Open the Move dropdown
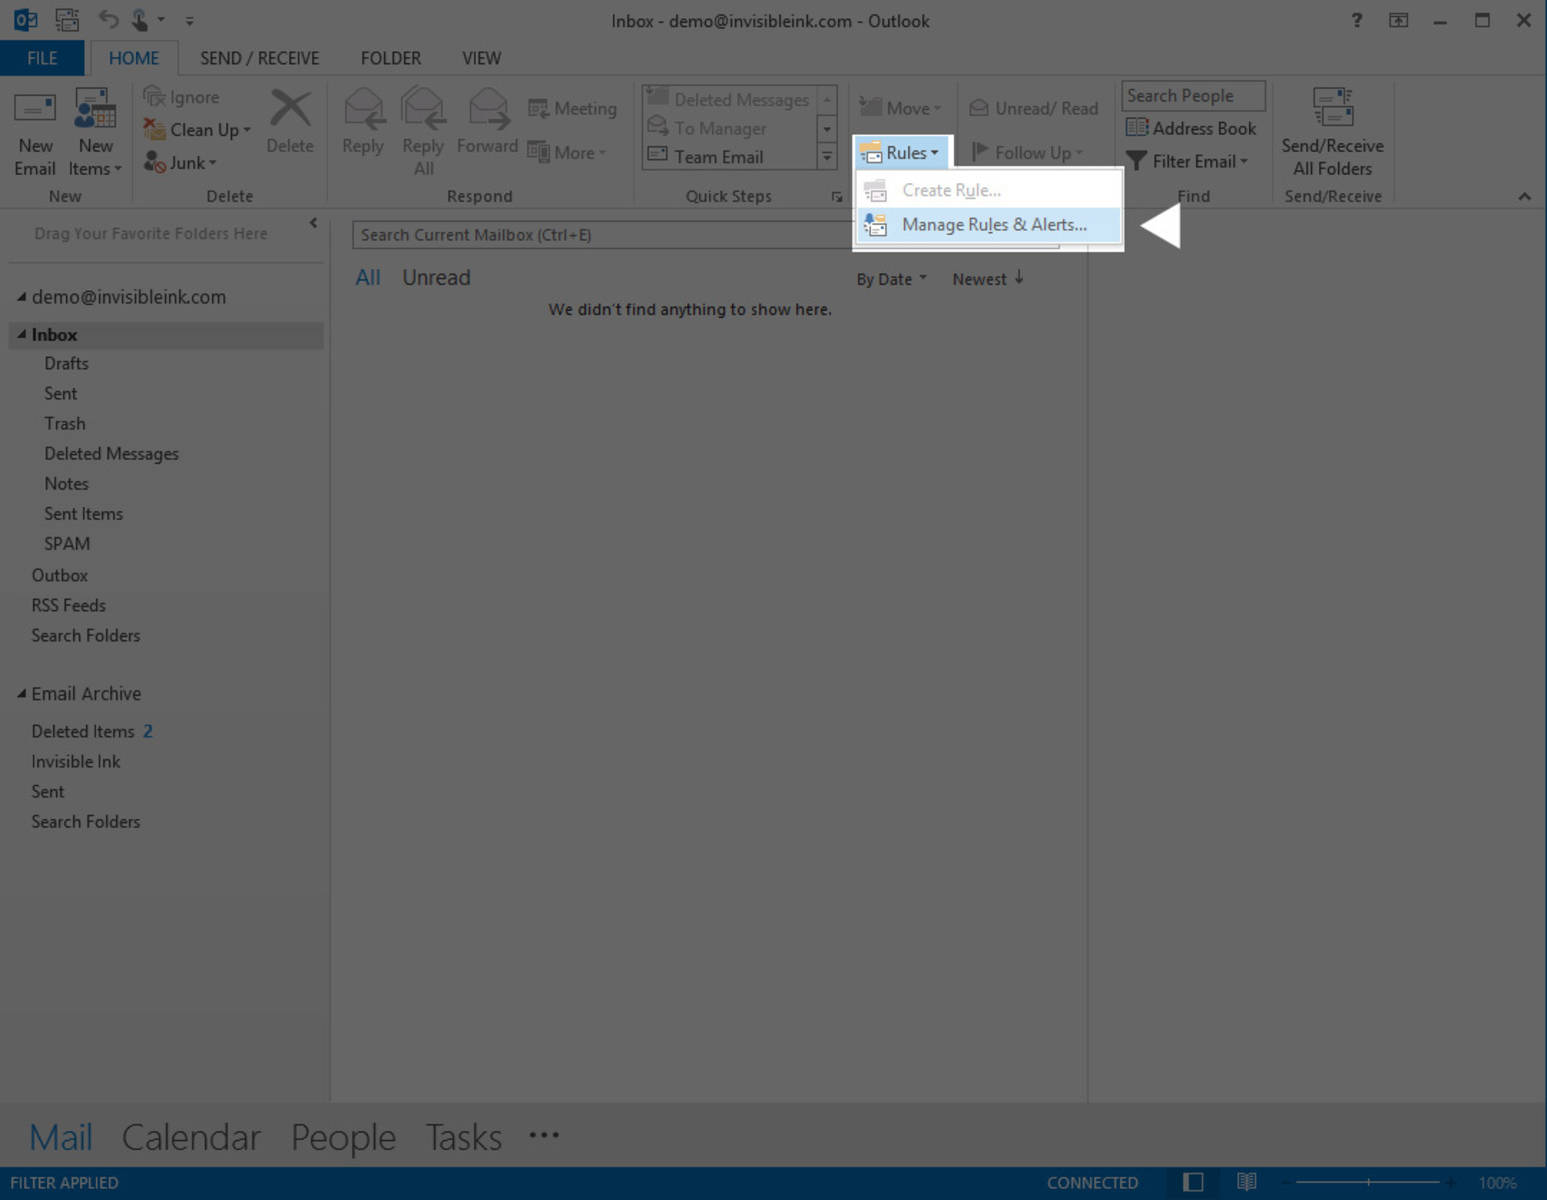1547x1200 pixels. coord(900,108)
